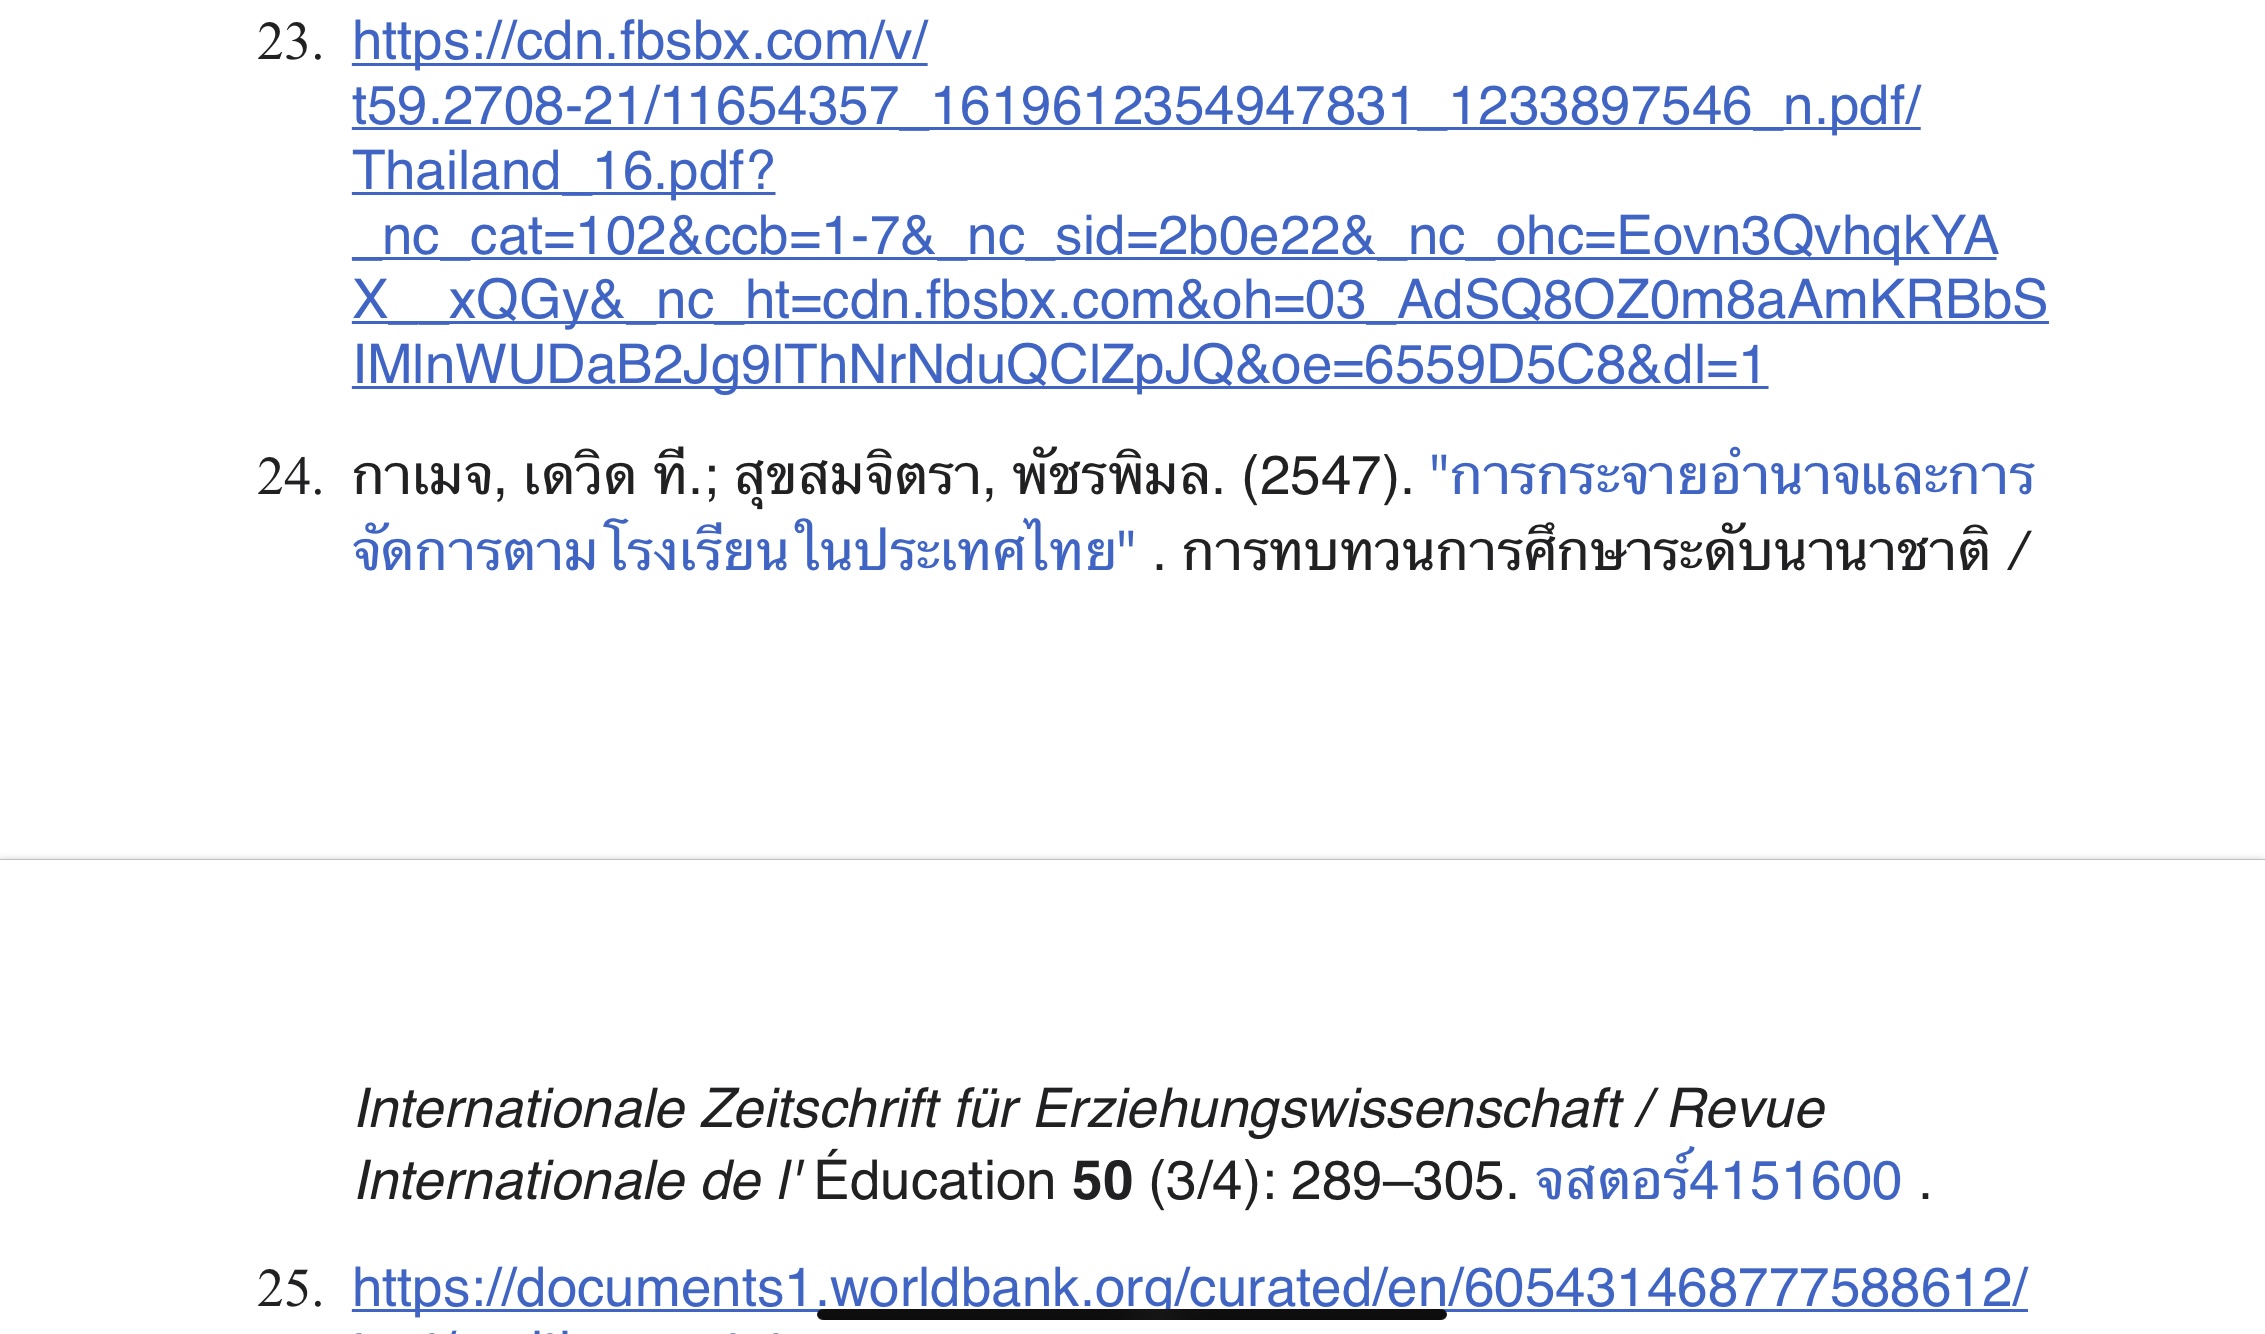Tap the home indicator bar at bottom
This screenshot has height=1334, width=2265.
(x=1132, y=1314)
